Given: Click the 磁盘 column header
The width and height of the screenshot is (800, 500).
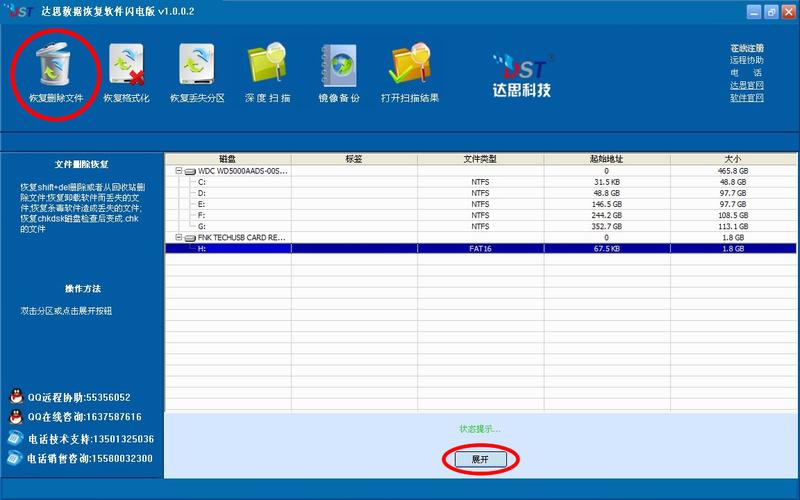Looking at the screenshot, I should click(228, 159).
